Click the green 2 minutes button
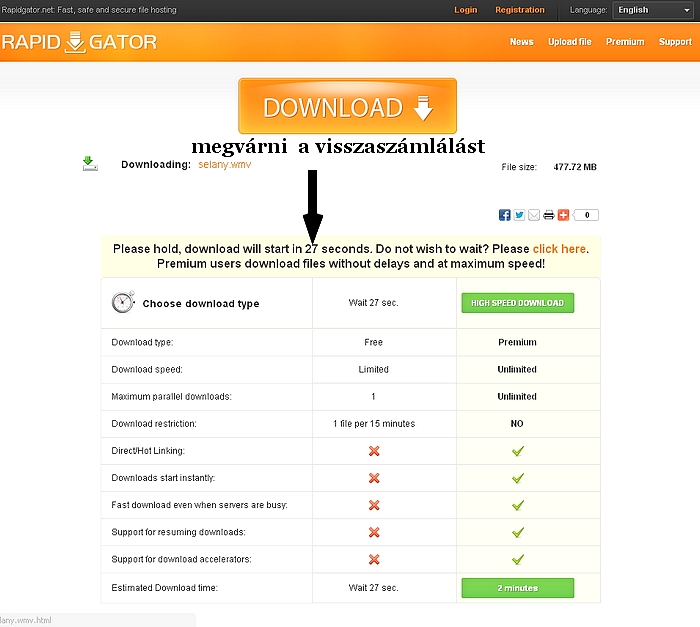Screen dimensions: 700x627 pyautogui.click(x=517, y=588)
